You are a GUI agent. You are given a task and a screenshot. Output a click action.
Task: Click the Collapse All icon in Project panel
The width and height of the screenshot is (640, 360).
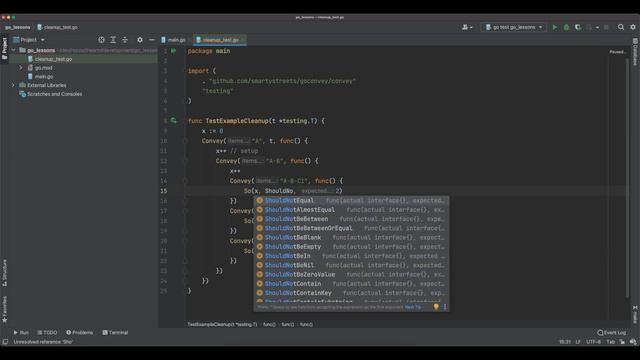pos(125,40)
